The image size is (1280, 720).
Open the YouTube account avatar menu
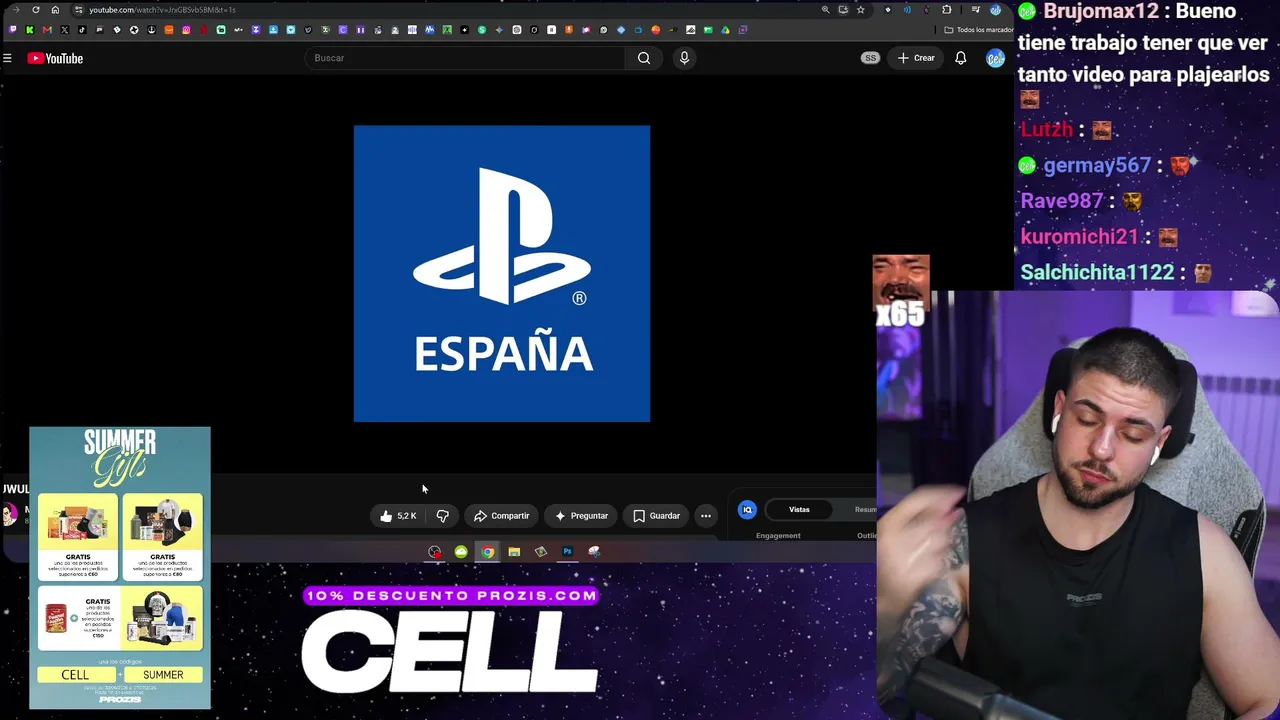click(995, 58)
